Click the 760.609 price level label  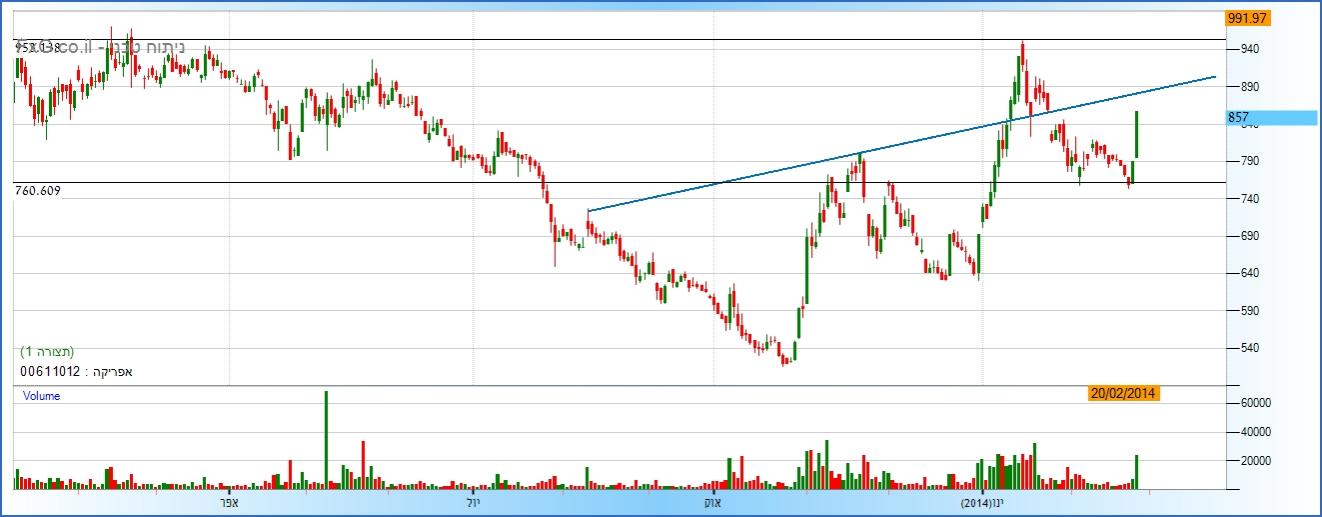point(39,190)
